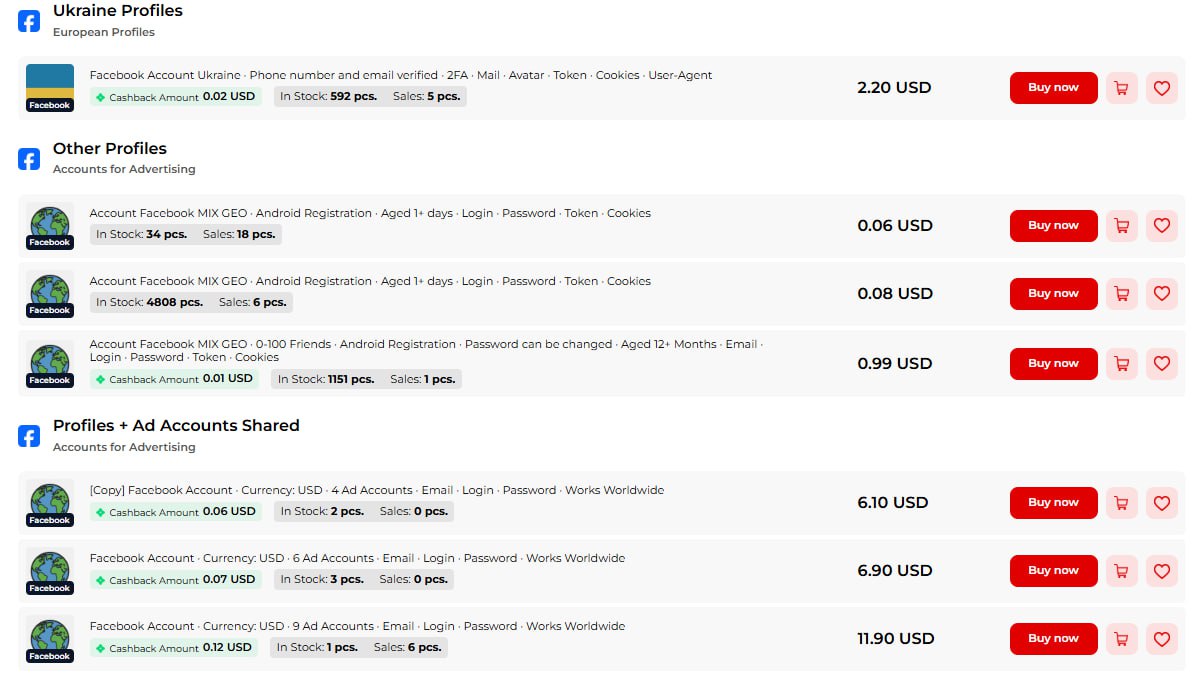The height and width of the screenshot is (692, 1198).
Task: Click the Ukraine flag Facebook thumbnail
Action: [49, 88]
